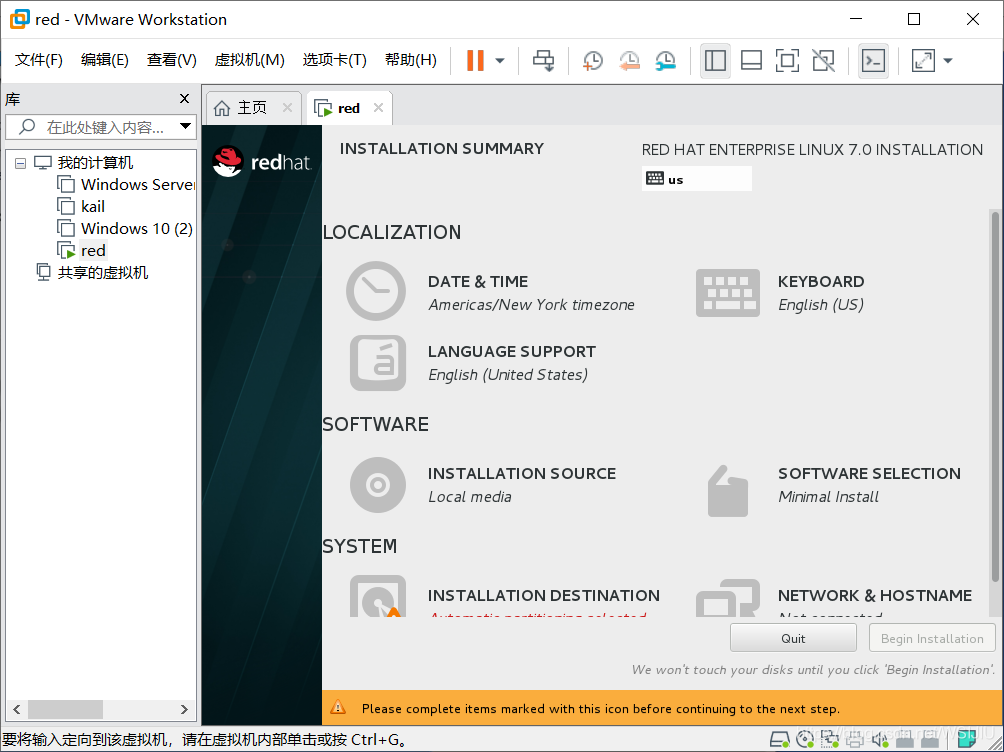Viewport: 1004px width, 752px height.
Task: Open the 虚拟机(M) menu
Action: 249,60
